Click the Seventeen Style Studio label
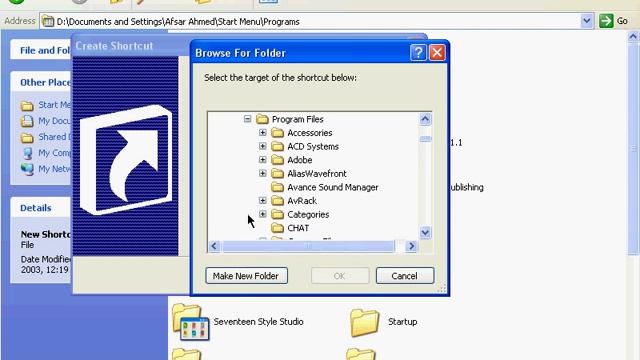 [258, 322]
